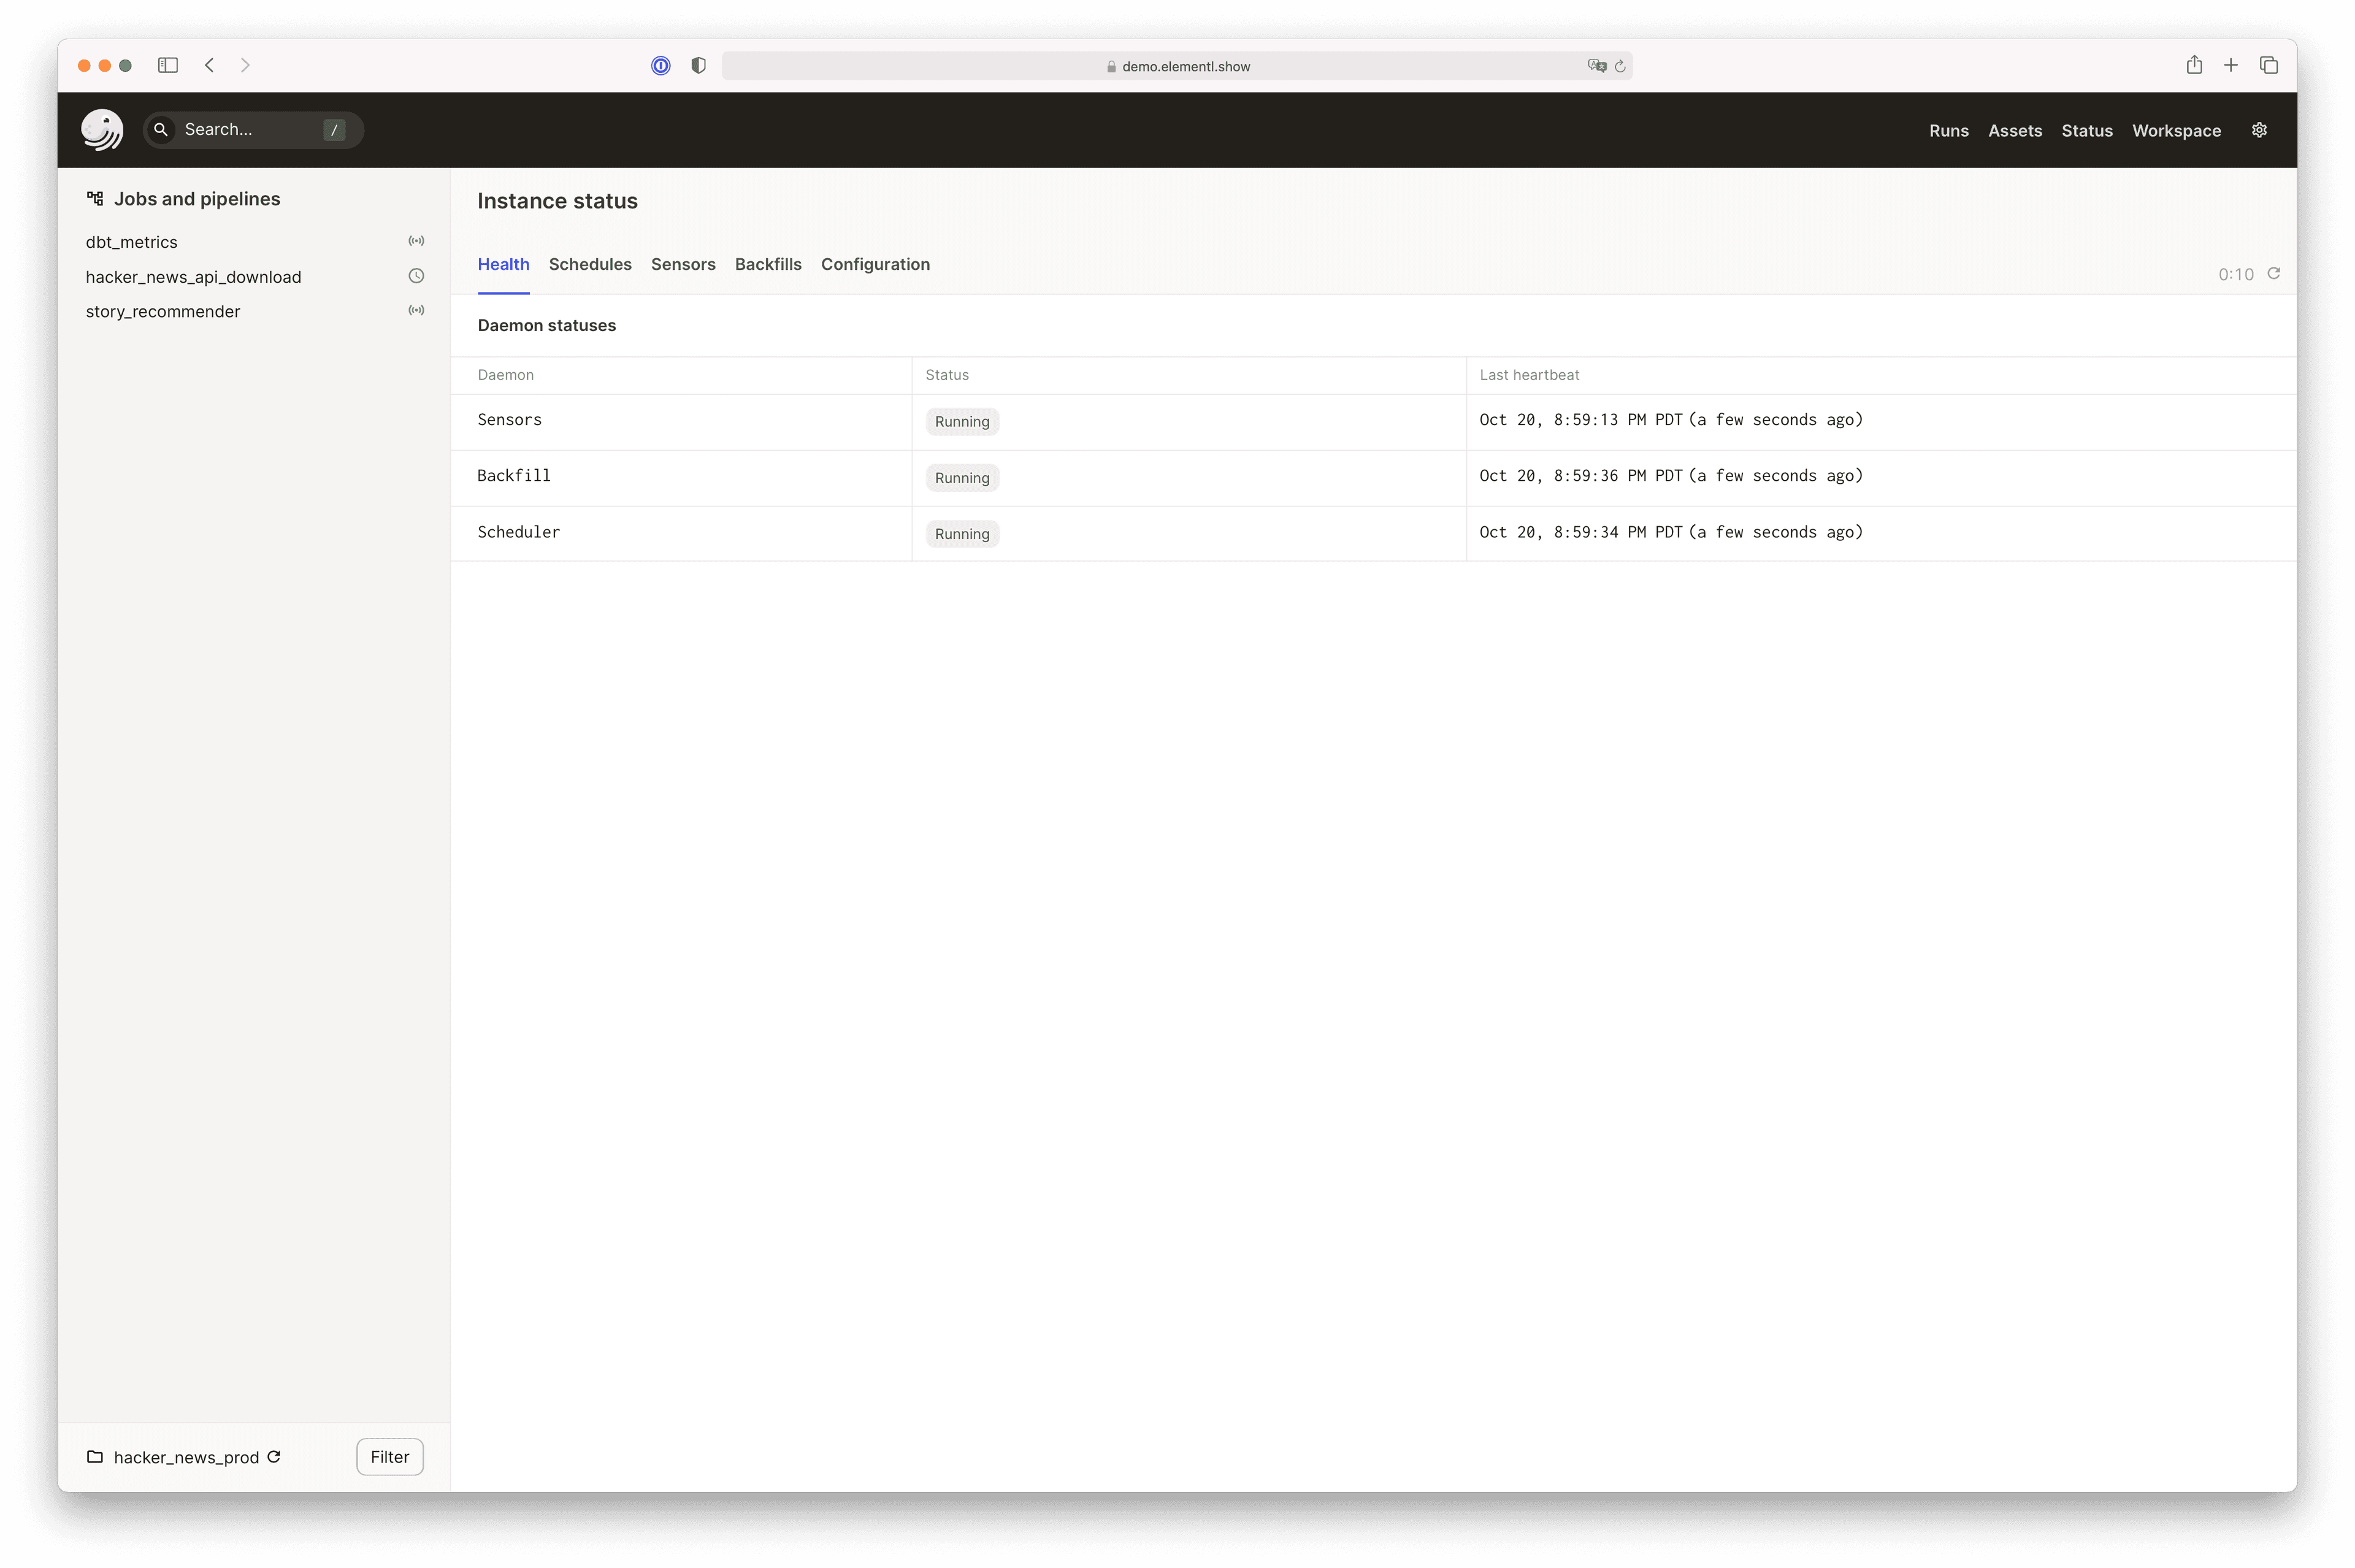The width and height of the screenshot is (2355, 1568).
Task: Click the schedule clock icon beside hacker_news_api_download
Action: tap(416, 276)
